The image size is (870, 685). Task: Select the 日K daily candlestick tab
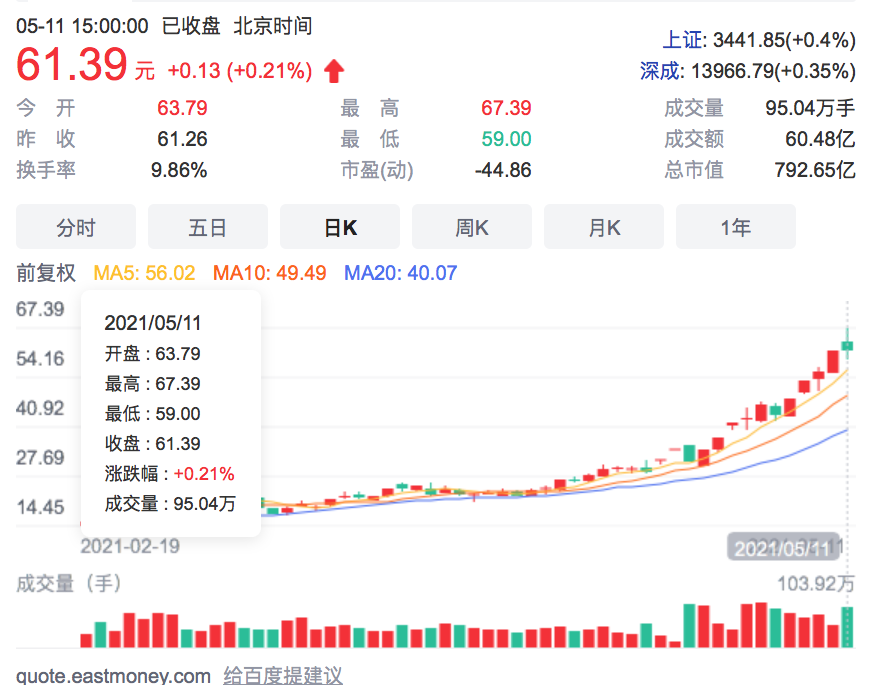[340, 227]
